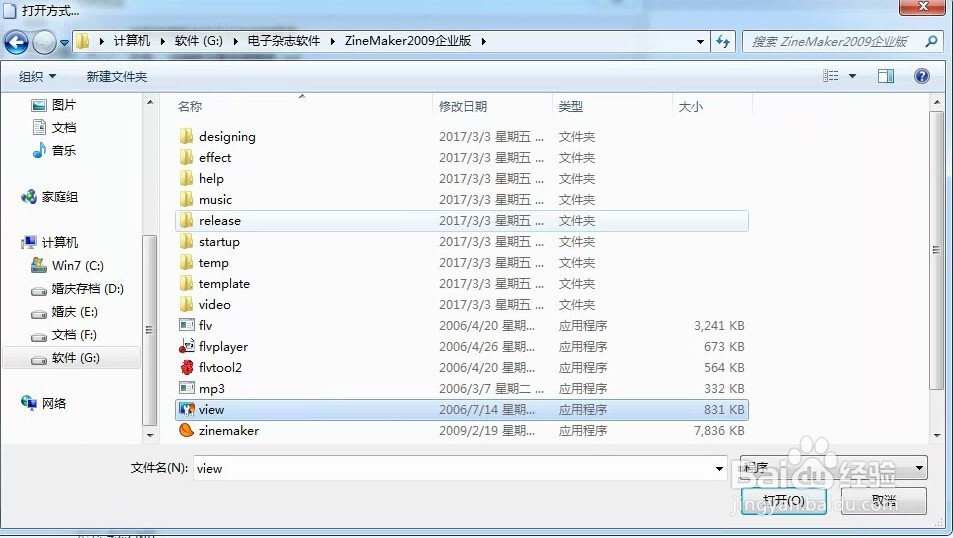
Task: Select 计算机 in navigation pane
Action: [x=49, y=242]
